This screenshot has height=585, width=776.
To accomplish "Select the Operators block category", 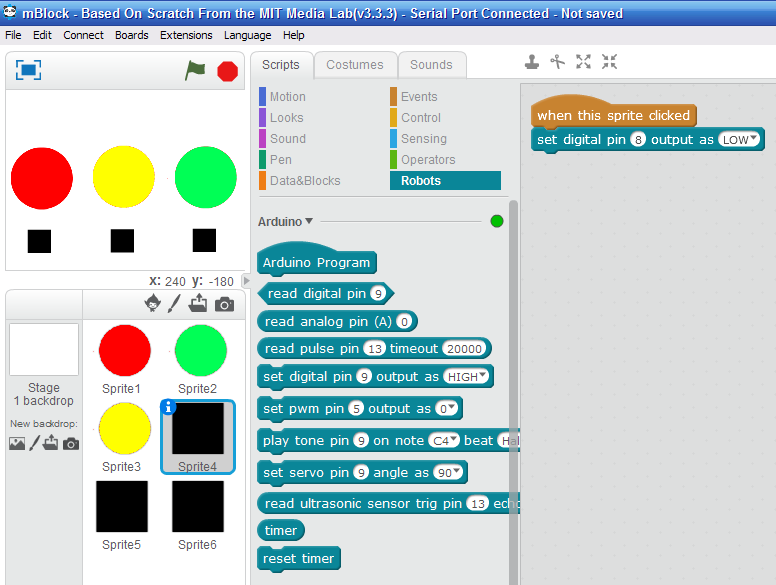I will click(x=423, y=160).
